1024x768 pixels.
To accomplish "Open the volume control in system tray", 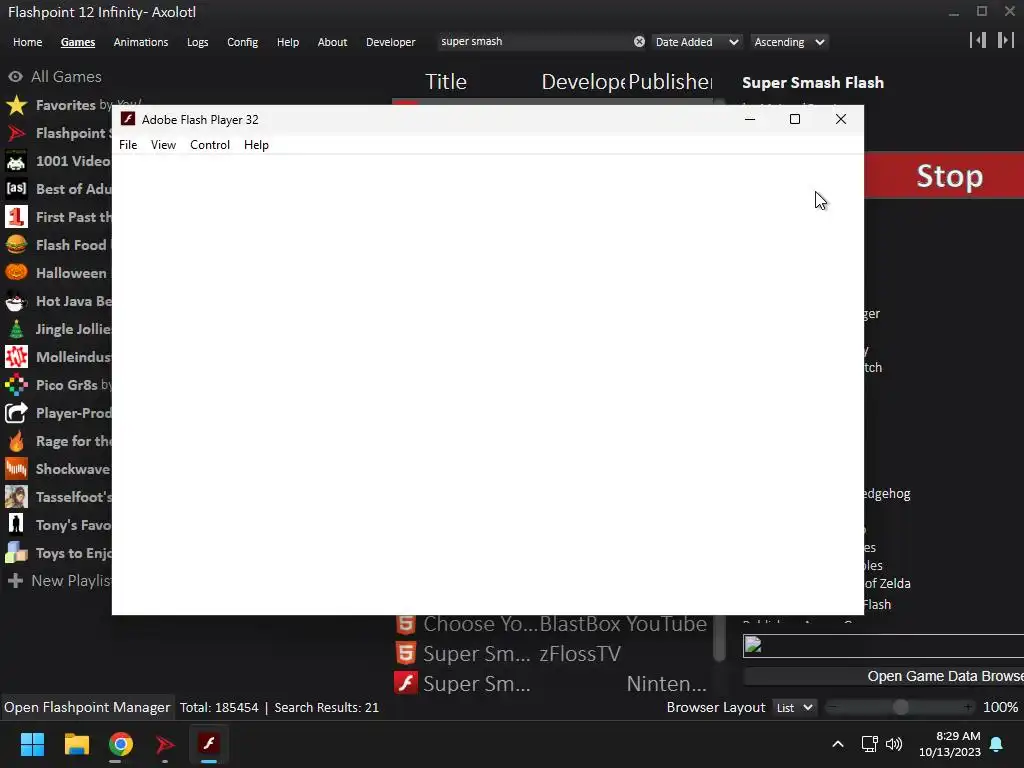I will (x=894, y=744).
